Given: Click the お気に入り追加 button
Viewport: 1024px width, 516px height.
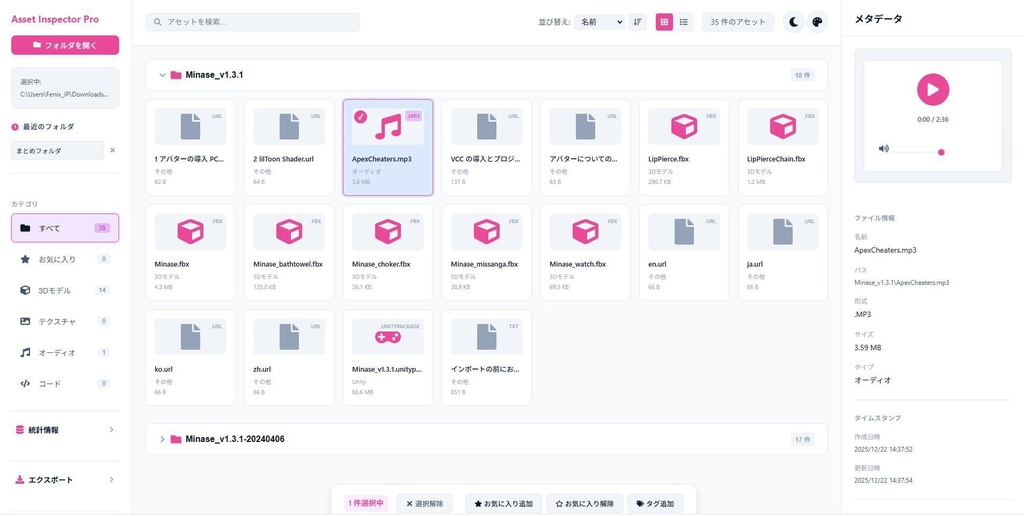Looking at the screenshot, I should point(504,504).
